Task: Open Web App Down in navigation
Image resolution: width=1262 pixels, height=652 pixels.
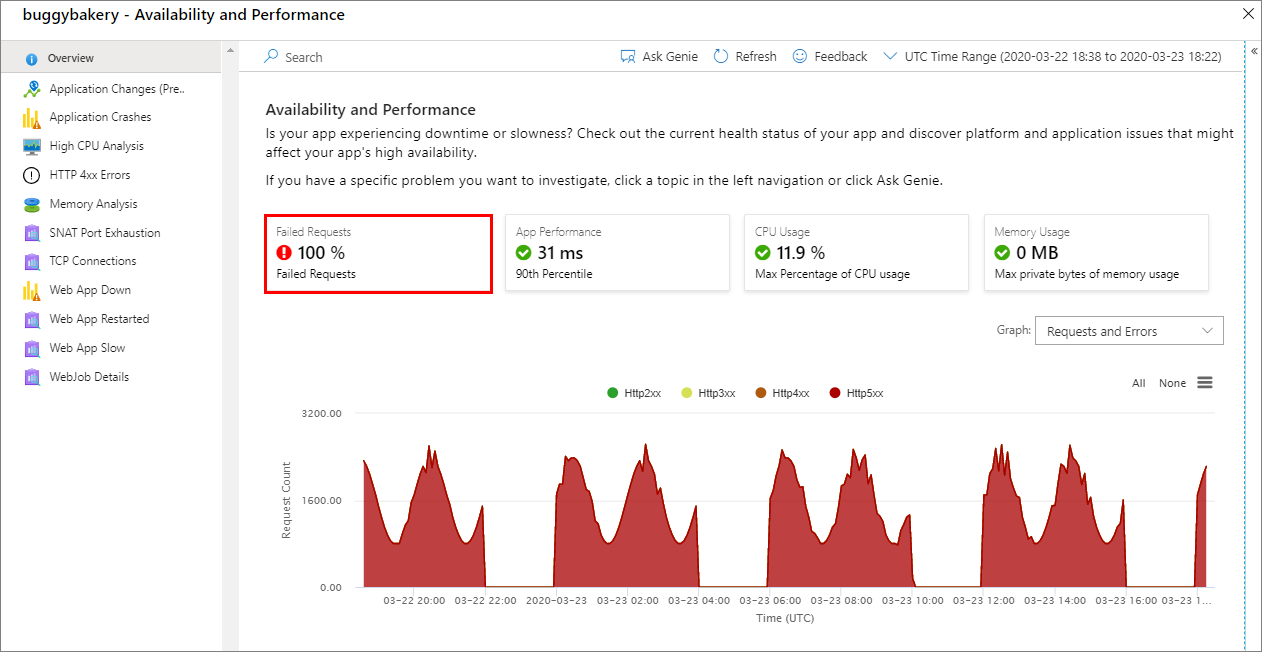Action: point(90,290)
